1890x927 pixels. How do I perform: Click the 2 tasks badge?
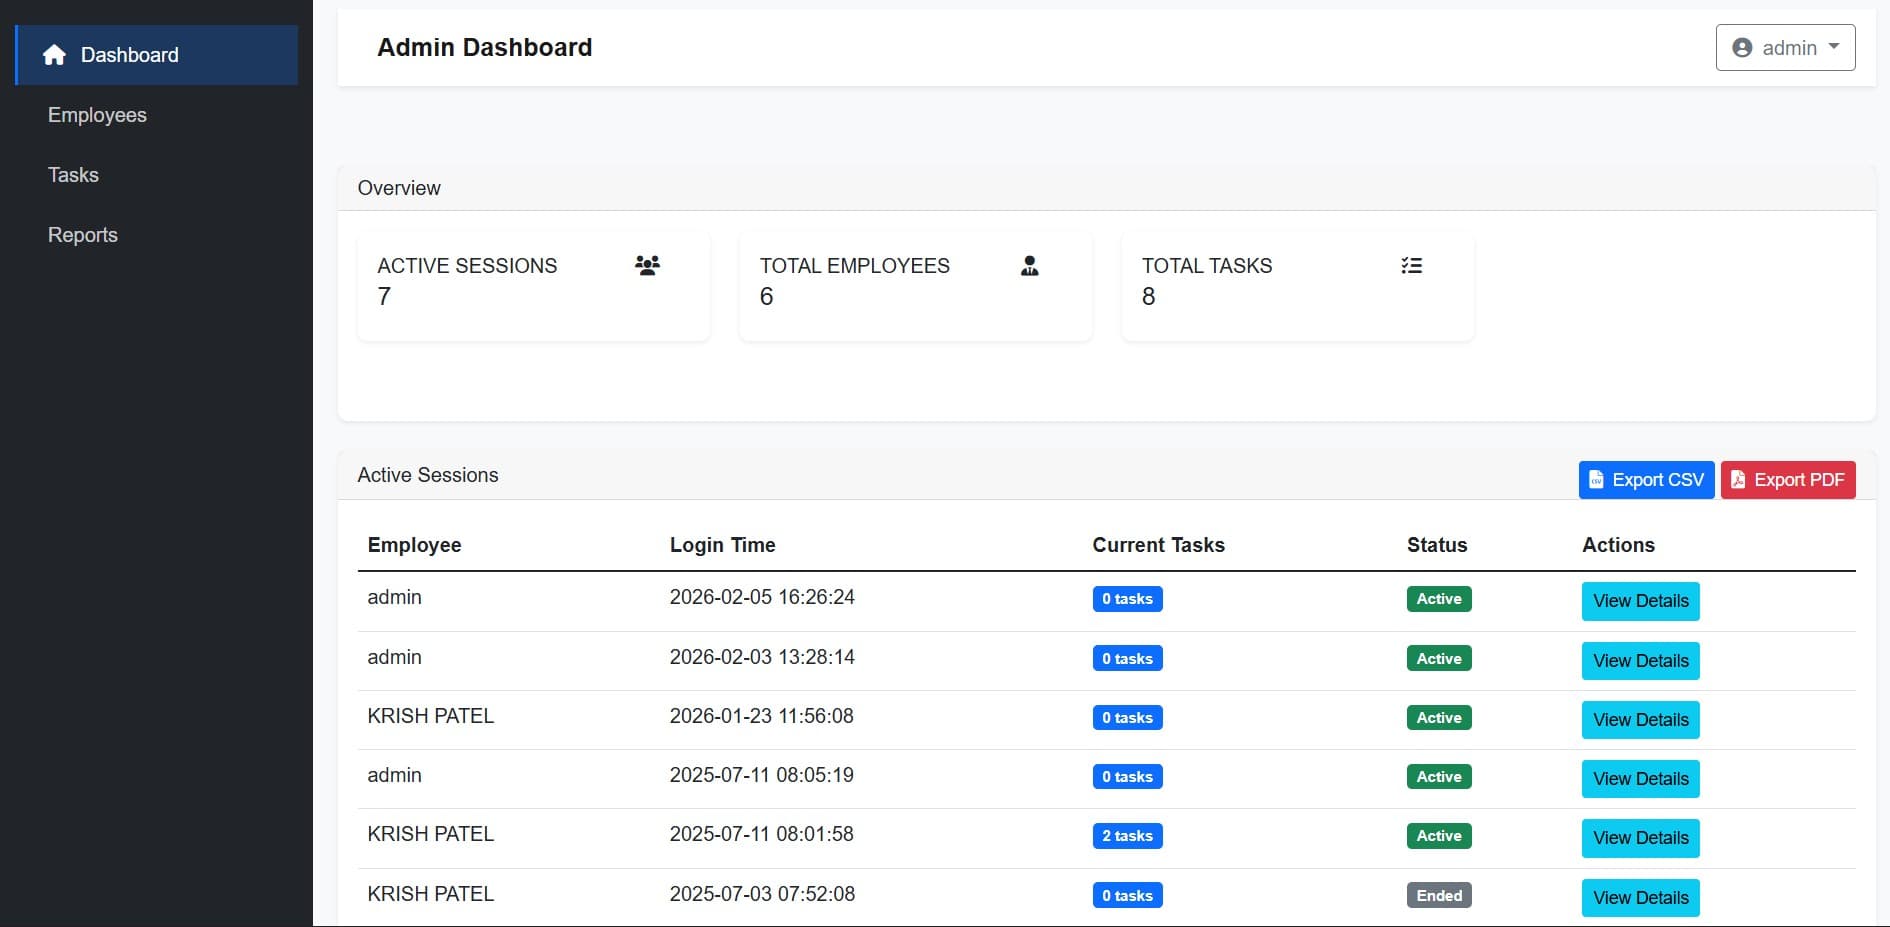pyautogui.click(x=1127, y=836)
